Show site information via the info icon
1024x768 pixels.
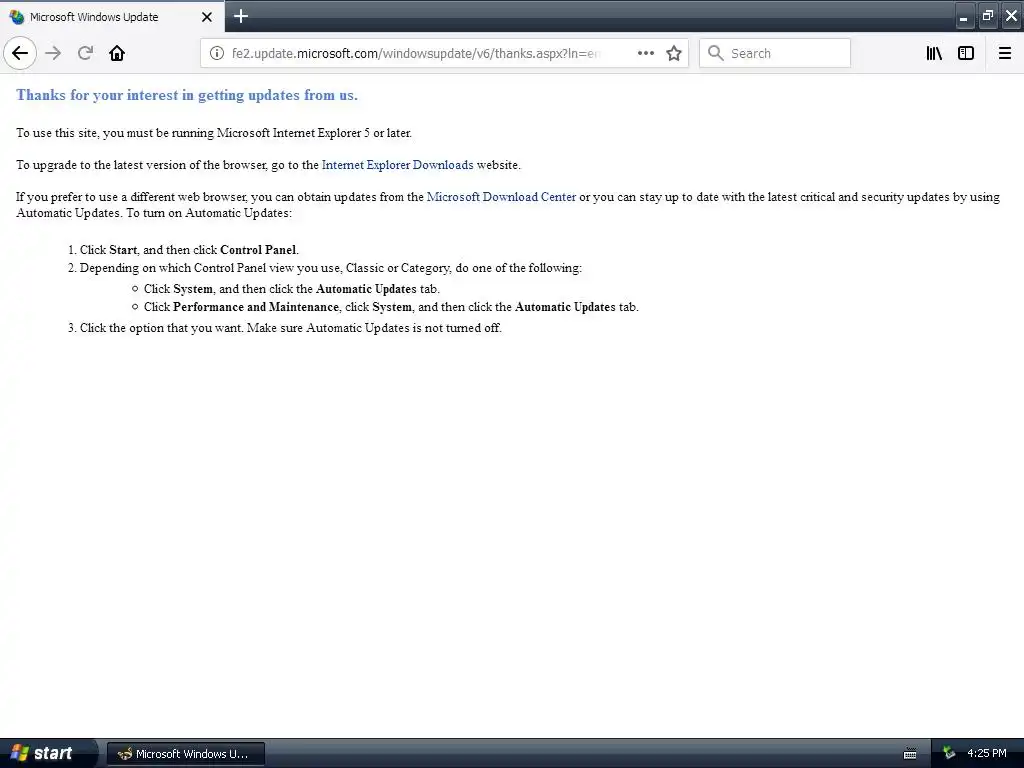(x=217, y=53)
